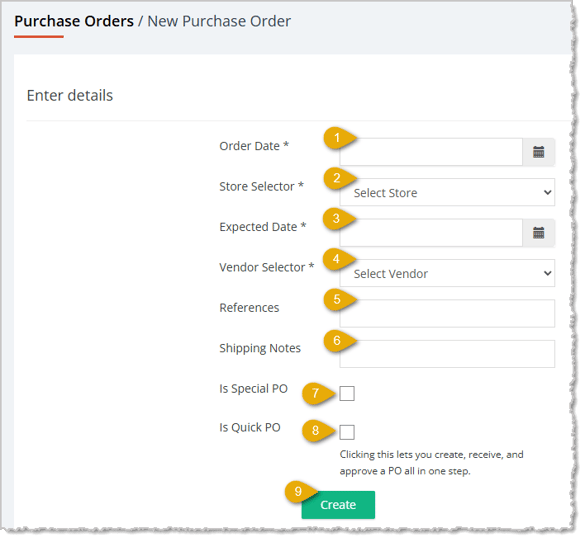Open the Select Vendor dropdown
Screen dimensions: 585x542
click(447, 273)
